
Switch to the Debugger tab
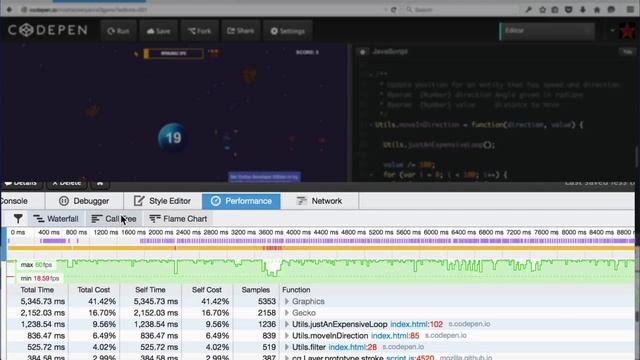tap(84, 201)
